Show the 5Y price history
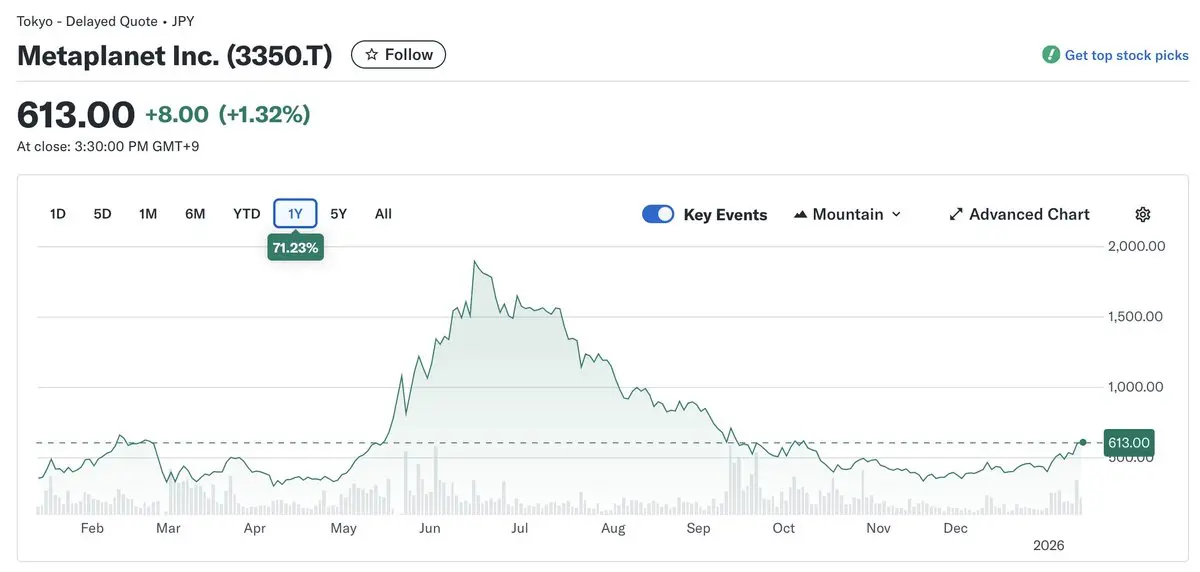The height and width of the screenshot is (572, 1200). click(x=339, y=214)
